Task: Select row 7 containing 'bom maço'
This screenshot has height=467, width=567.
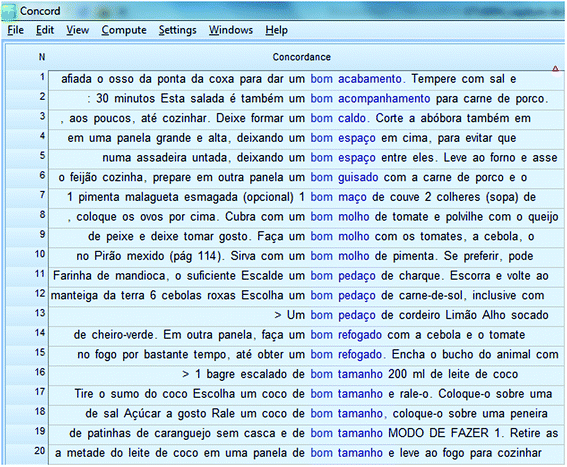Action: pyautogui.click(x=306, y=197)
